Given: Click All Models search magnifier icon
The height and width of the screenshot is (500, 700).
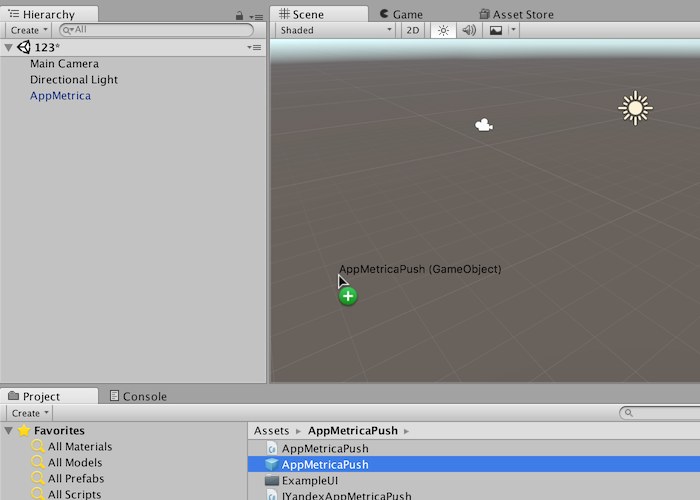Looking at the screenshot, I should pos(38,462).
